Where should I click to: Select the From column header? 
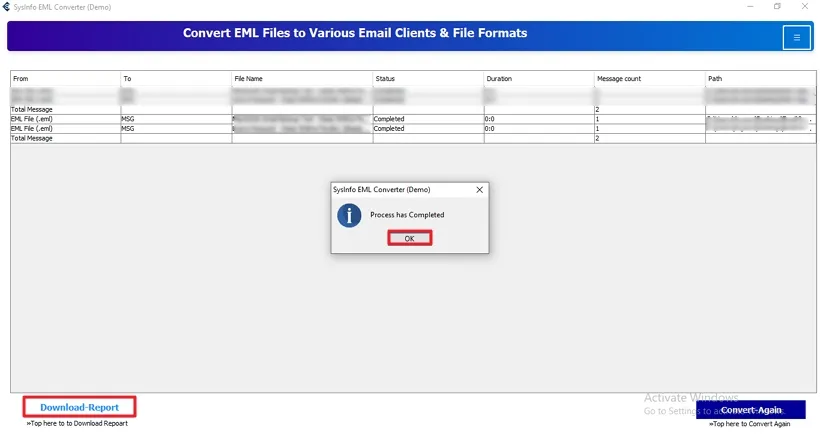pyautogui.click(x=65, y=78)
